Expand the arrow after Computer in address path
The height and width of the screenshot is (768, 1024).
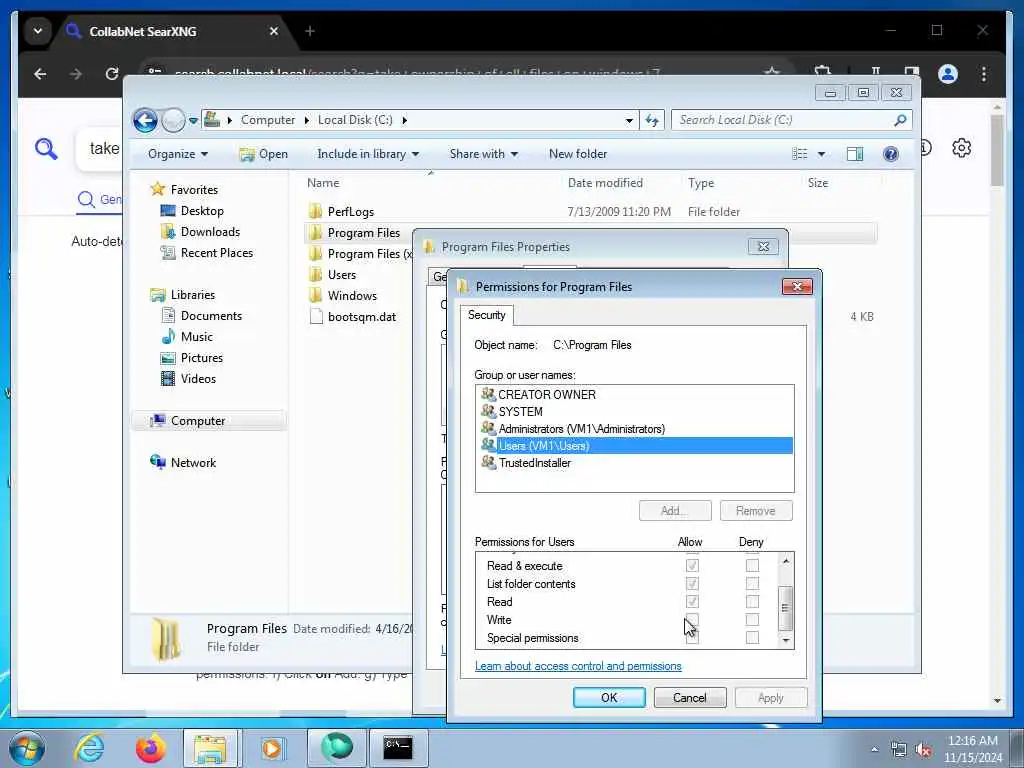coord(306,120)
